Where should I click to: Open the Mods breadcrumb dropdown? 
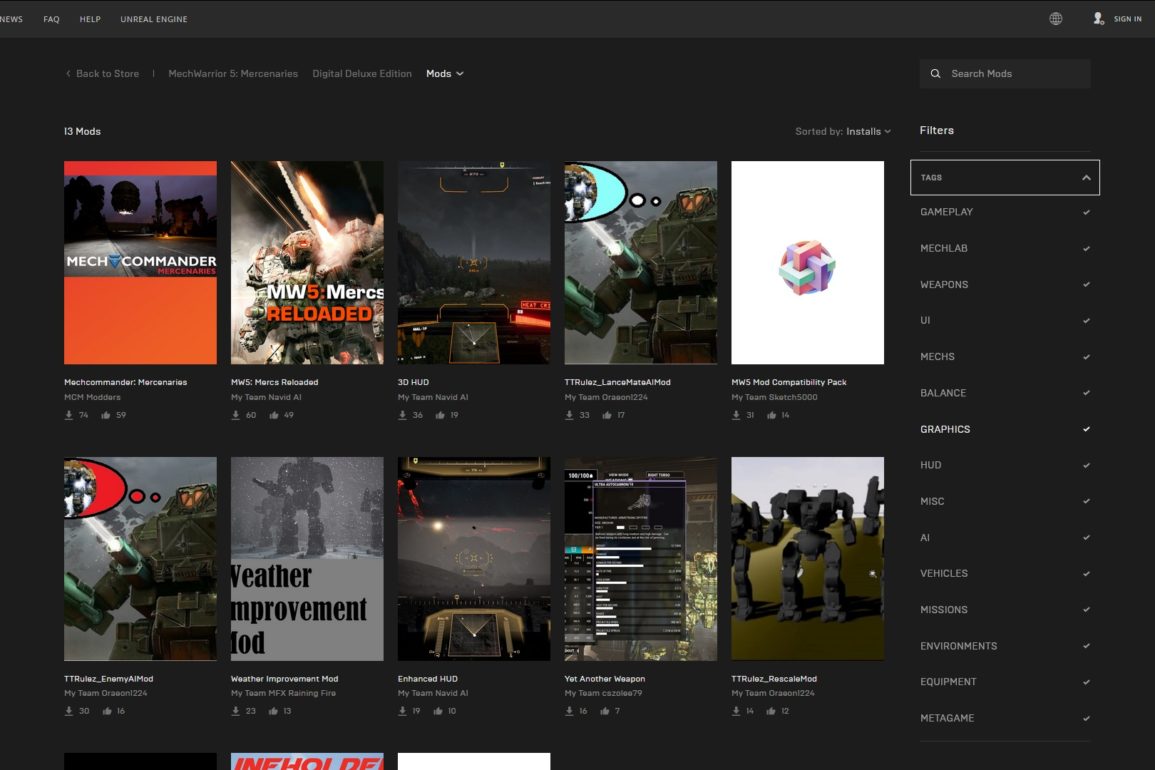coord(445,74)
